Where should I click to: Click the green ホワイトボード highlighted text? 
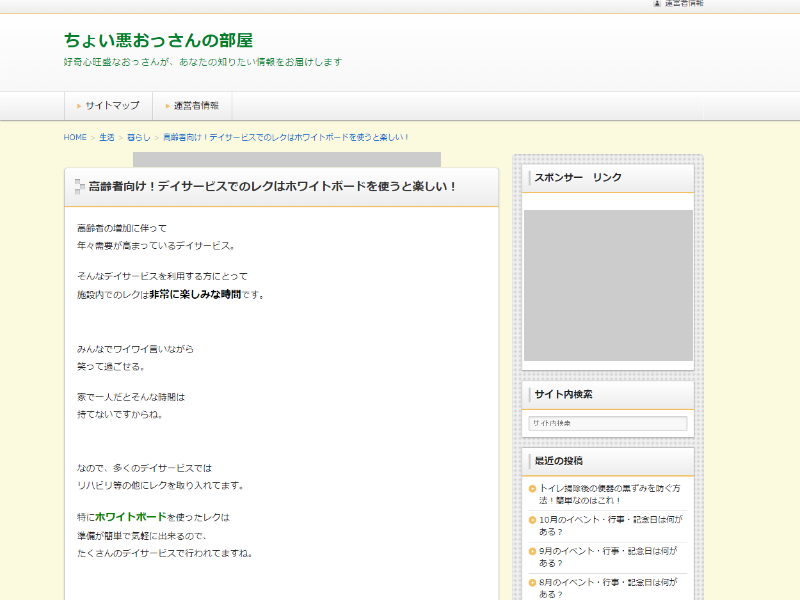click(x=131, y=517)
